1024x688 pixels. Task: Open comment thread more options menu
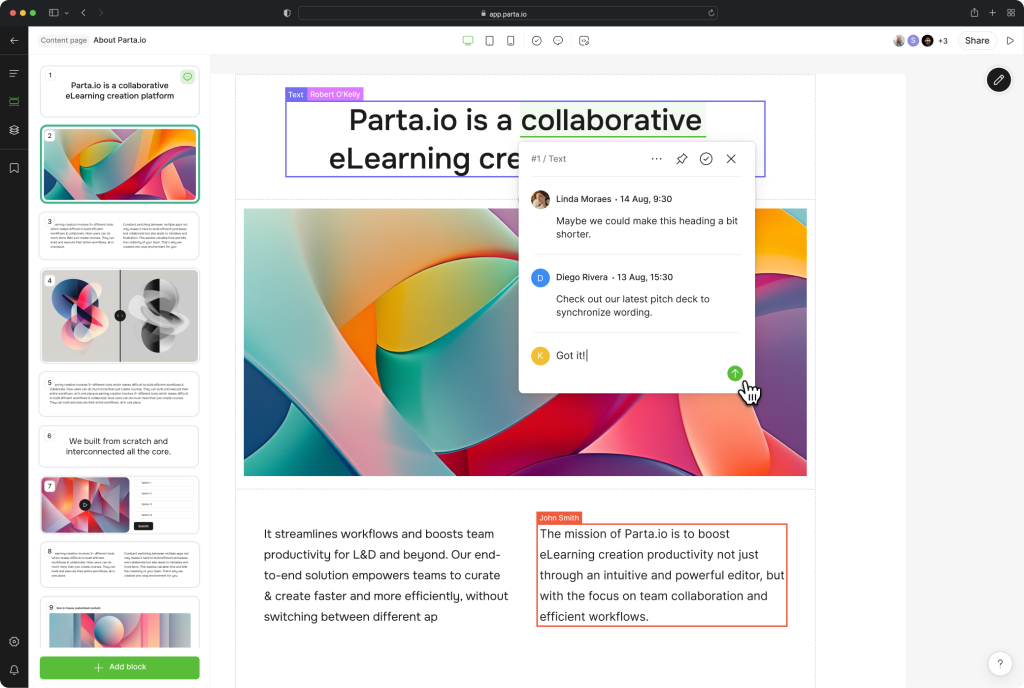pos(656,159)
